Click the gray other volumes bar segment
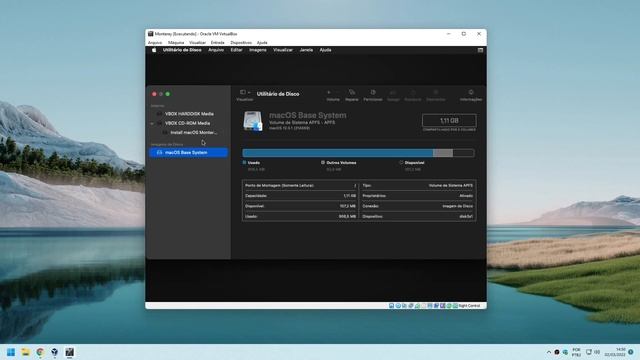640x360 pixels. (x=443, y=153)
